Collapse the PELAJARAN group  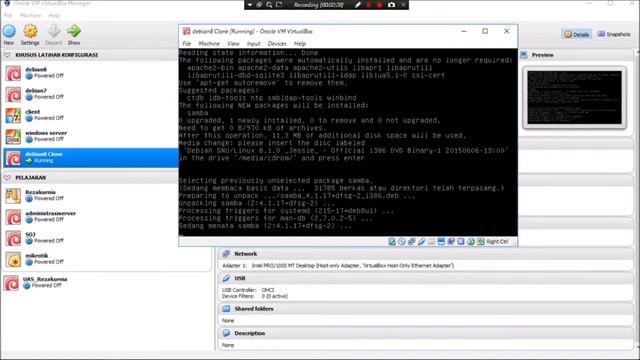click(x=7, y=178)
